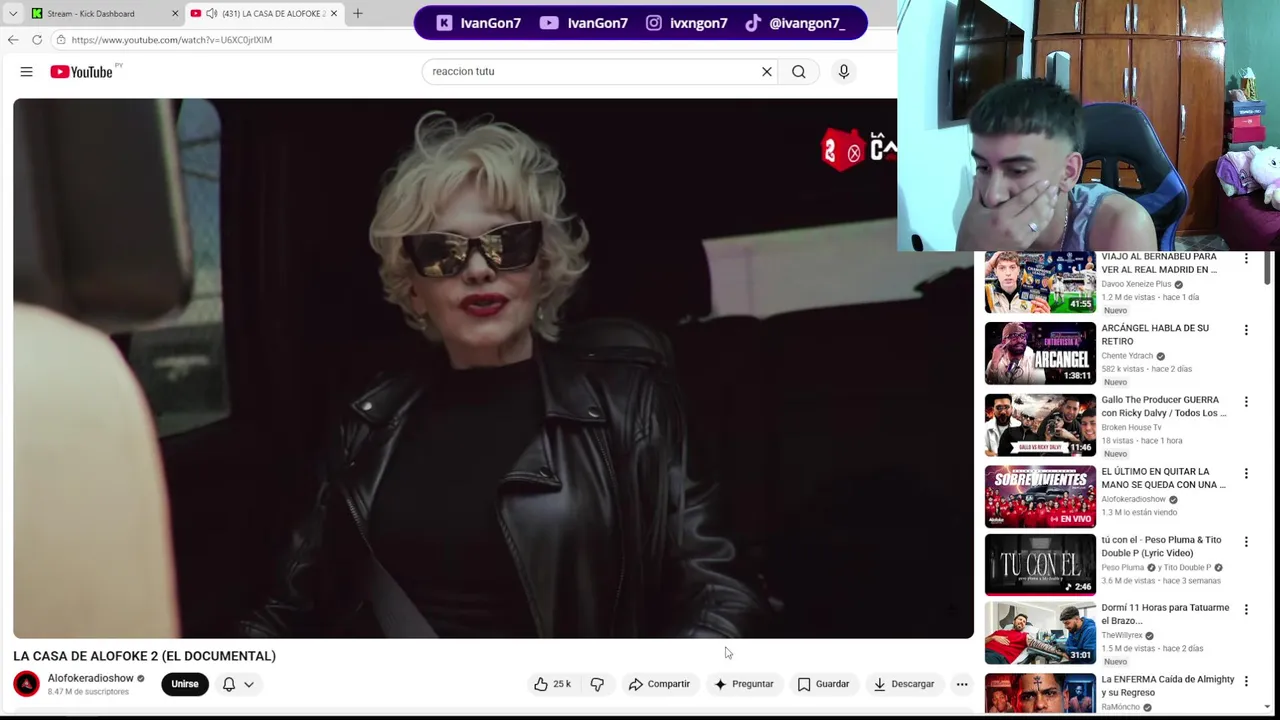1280x720 pixels.
Task: Open the Alofokeradioshow channel avatar
Action: pos(27,684)
